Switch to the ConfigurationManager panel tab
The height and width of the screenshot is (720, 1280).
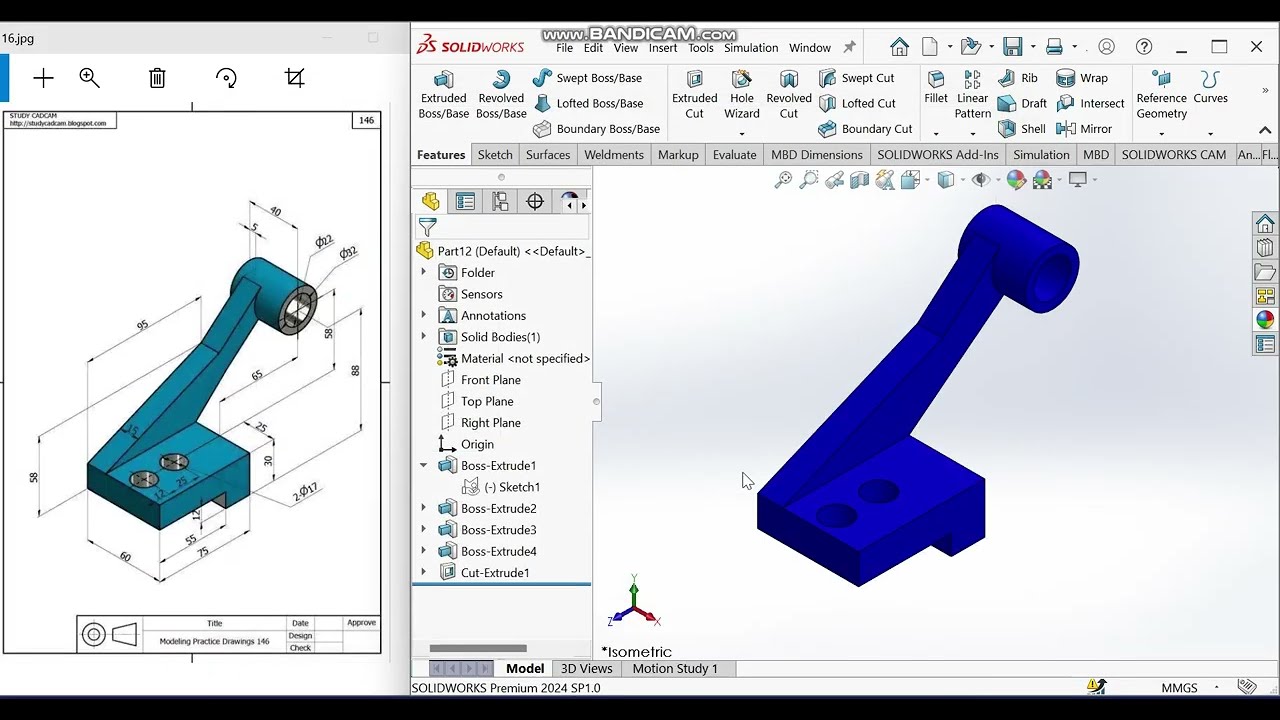(500, 202)
